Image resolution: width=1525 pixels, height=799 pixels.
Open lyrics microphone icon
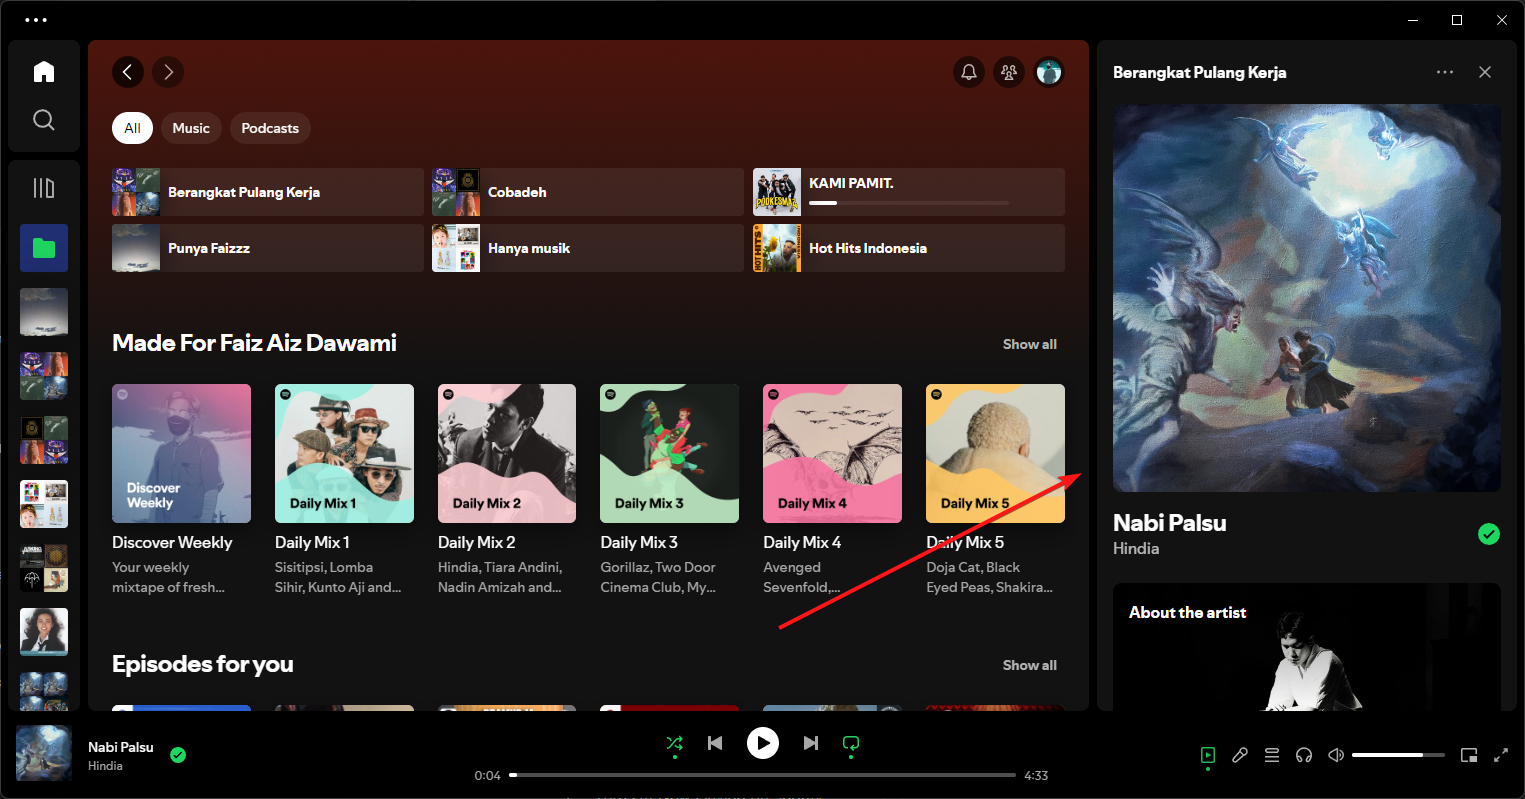[x=1240, y=755]
